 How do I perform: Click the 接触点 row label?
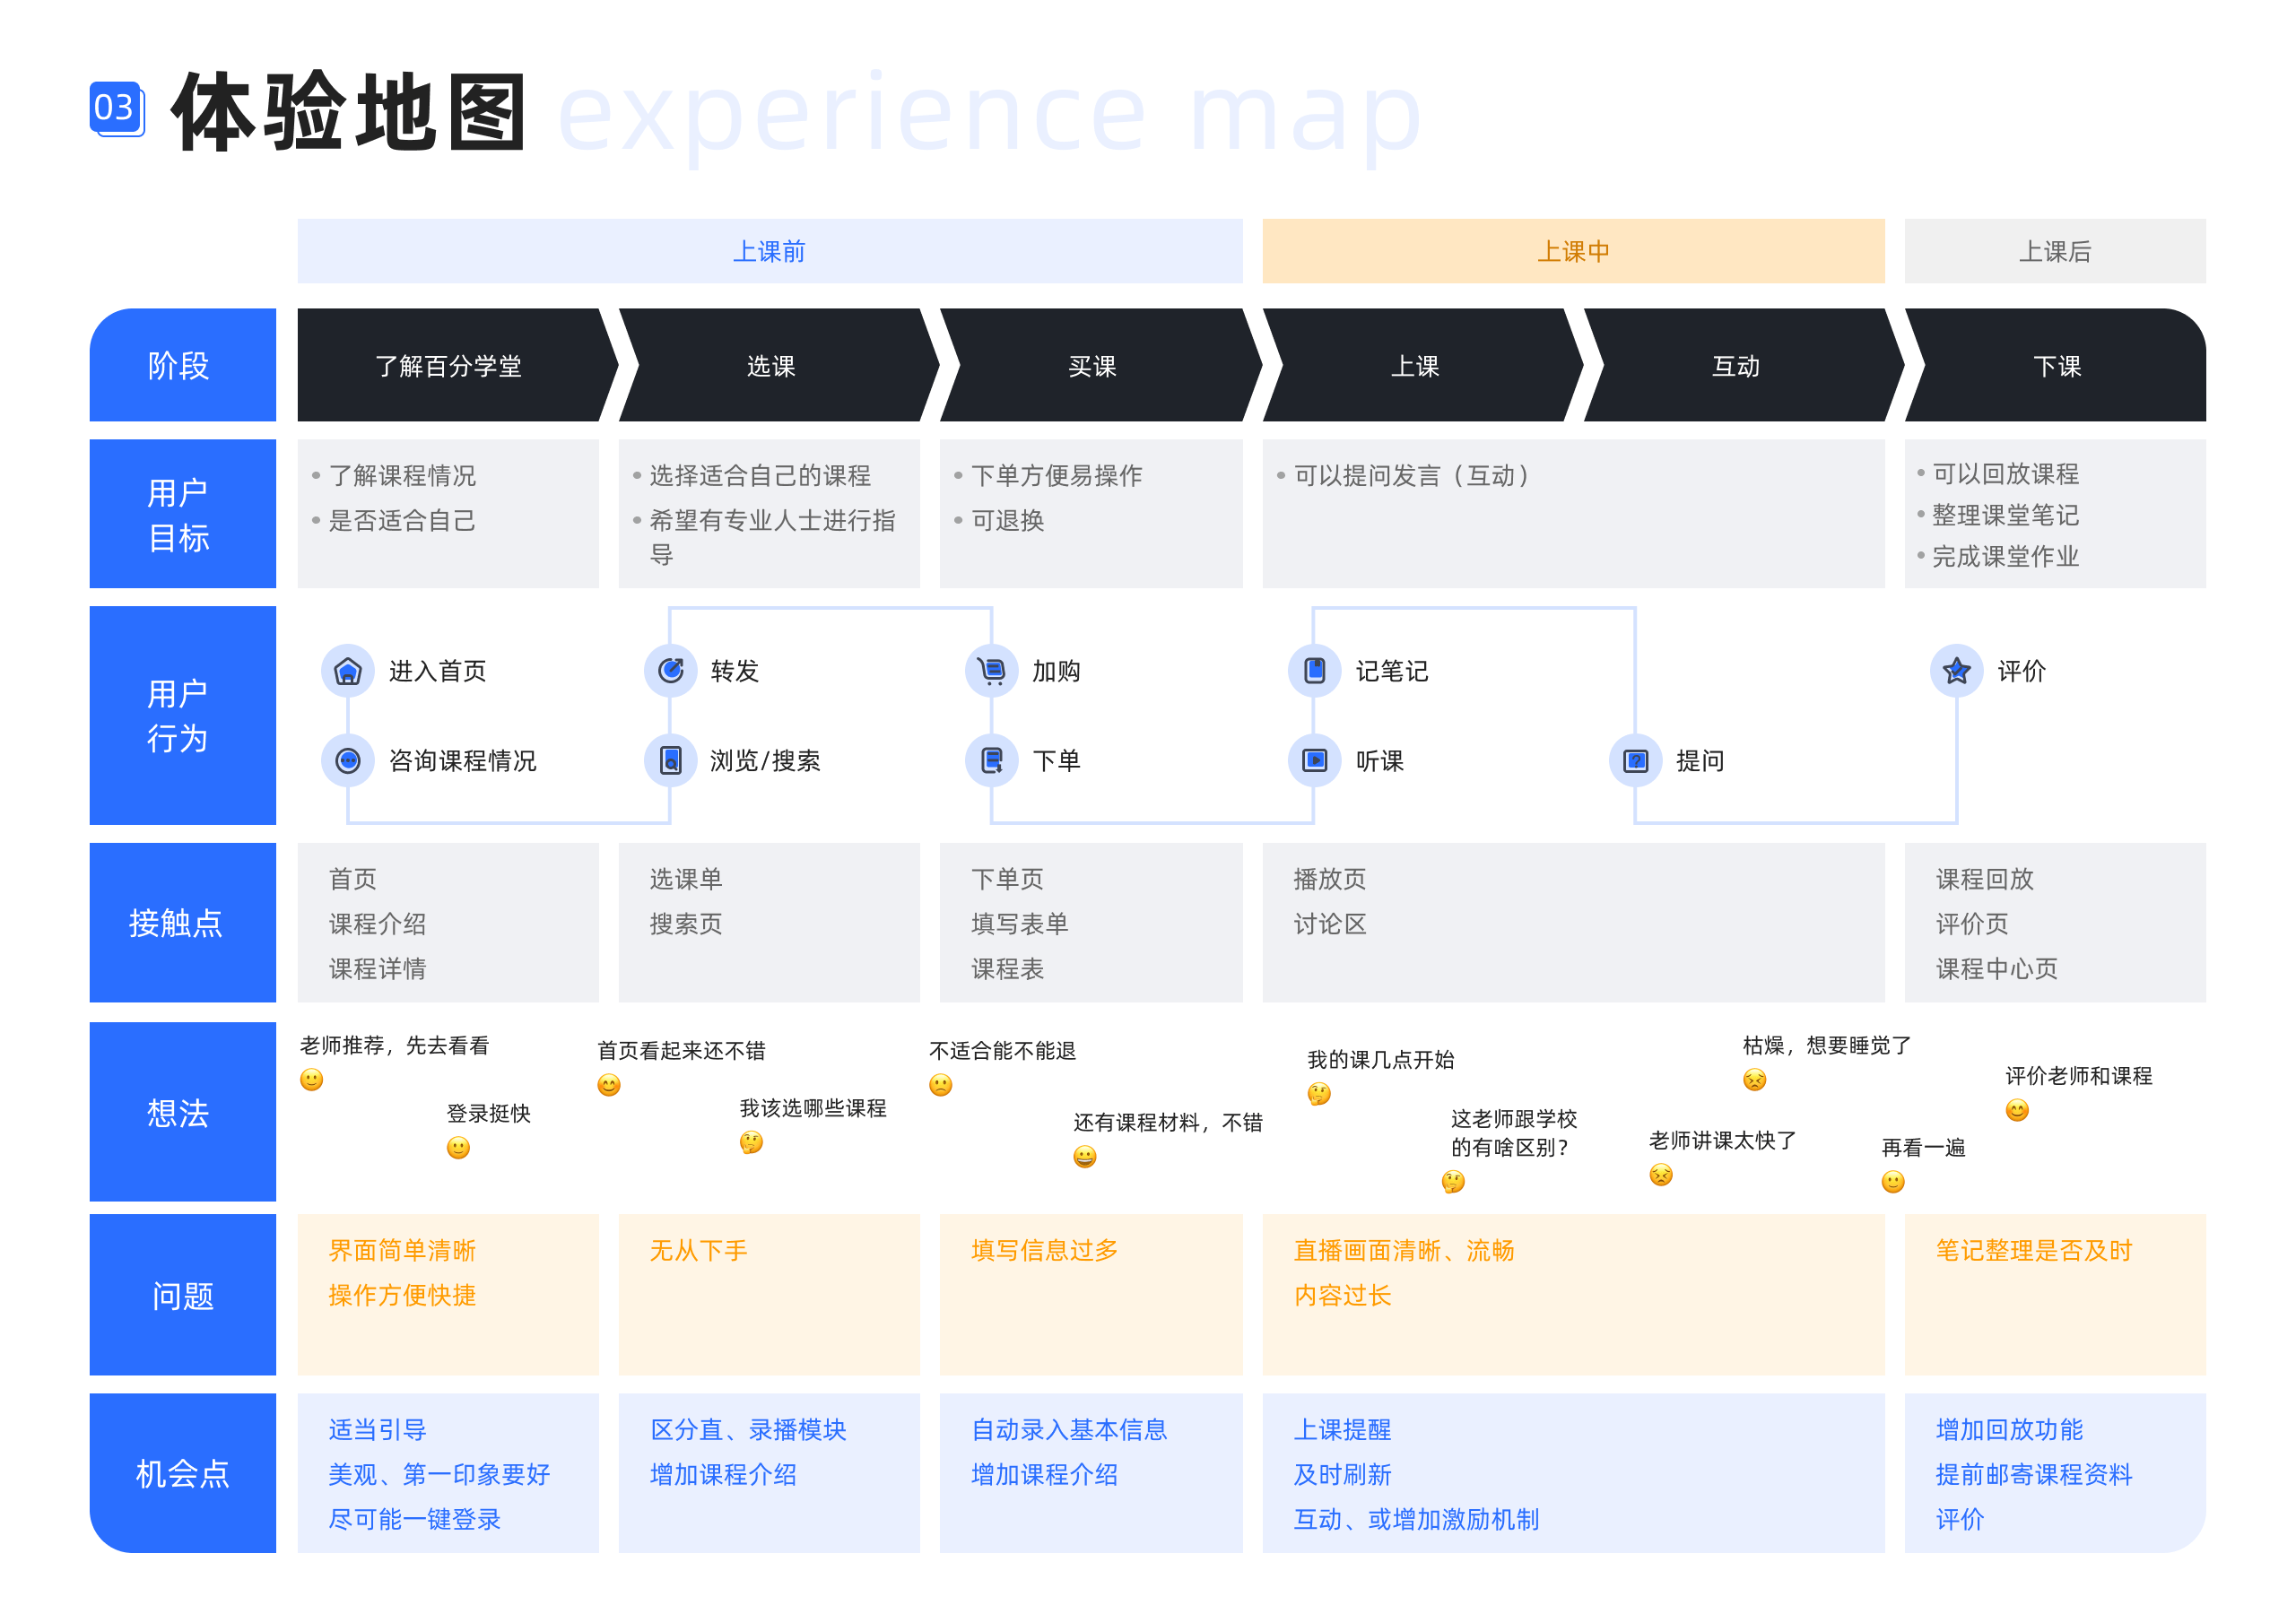tap(183, 923)
